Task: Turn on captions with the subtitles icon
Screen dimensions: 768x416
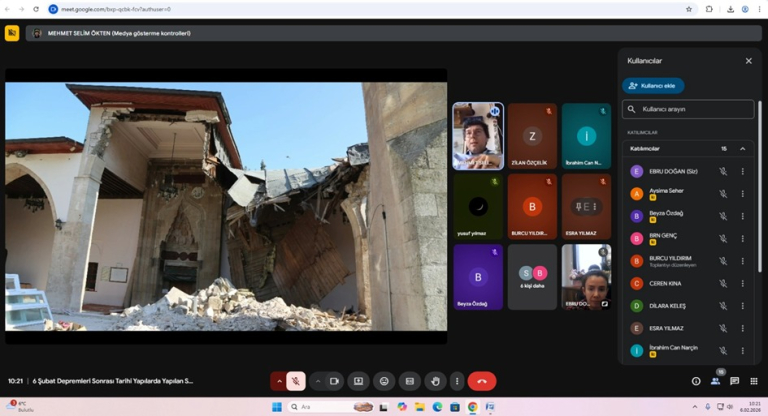Action: 409,381
